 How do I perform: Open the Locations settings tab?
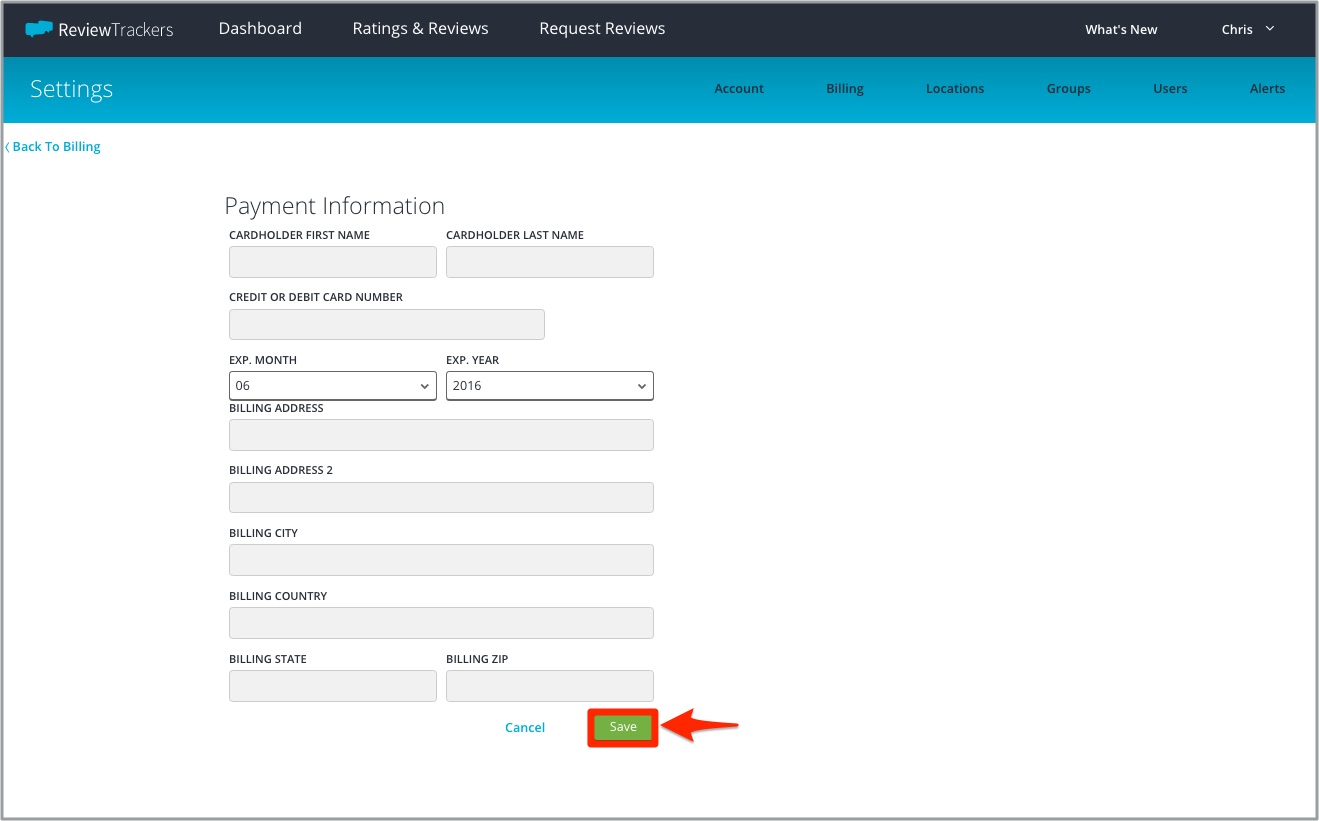point(955,89)
